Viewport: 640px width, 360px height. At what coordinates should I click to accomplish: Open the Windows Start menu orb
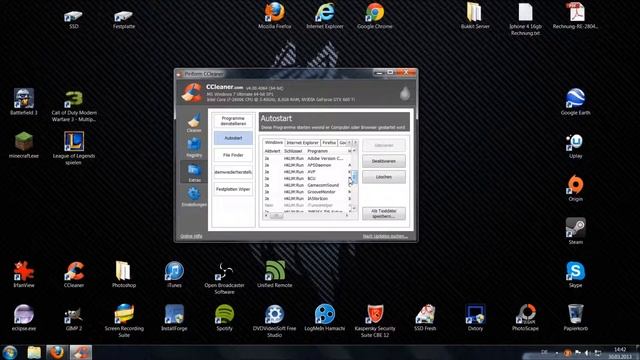tap(10, 352)
